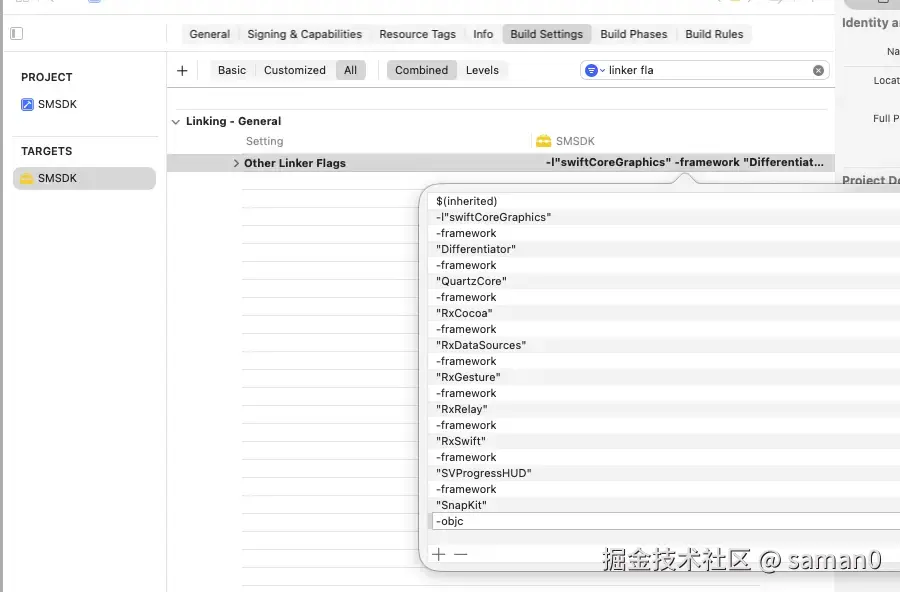Clear the linker search field using the X icon
Image resolution: width=900 pixels, height=592 pixels.
[x=818, y=70]
